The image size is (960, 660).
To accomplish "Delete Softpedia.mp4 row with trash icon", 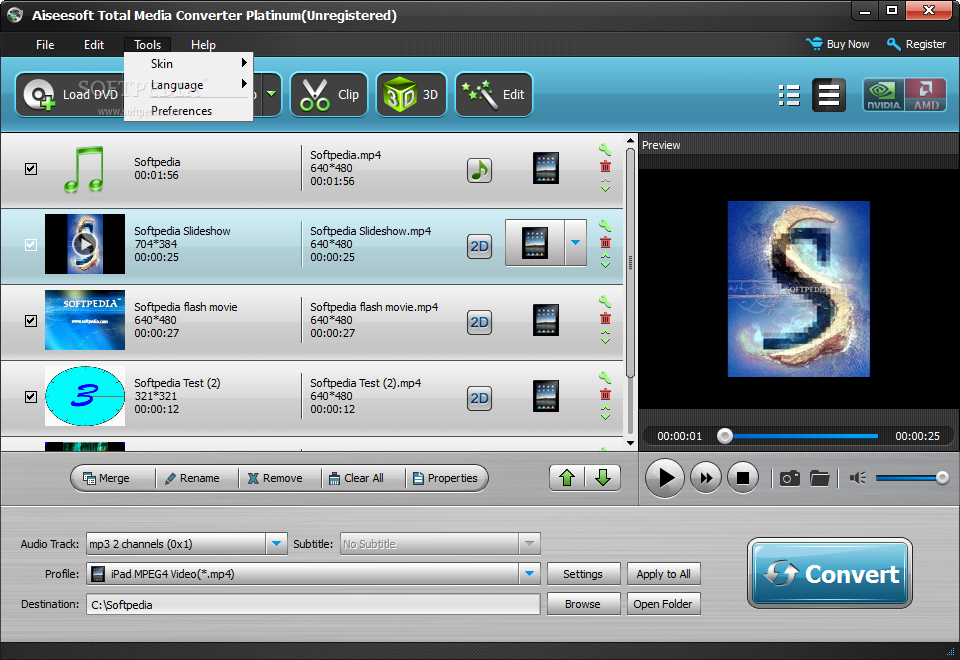I will tap(605, 167).
